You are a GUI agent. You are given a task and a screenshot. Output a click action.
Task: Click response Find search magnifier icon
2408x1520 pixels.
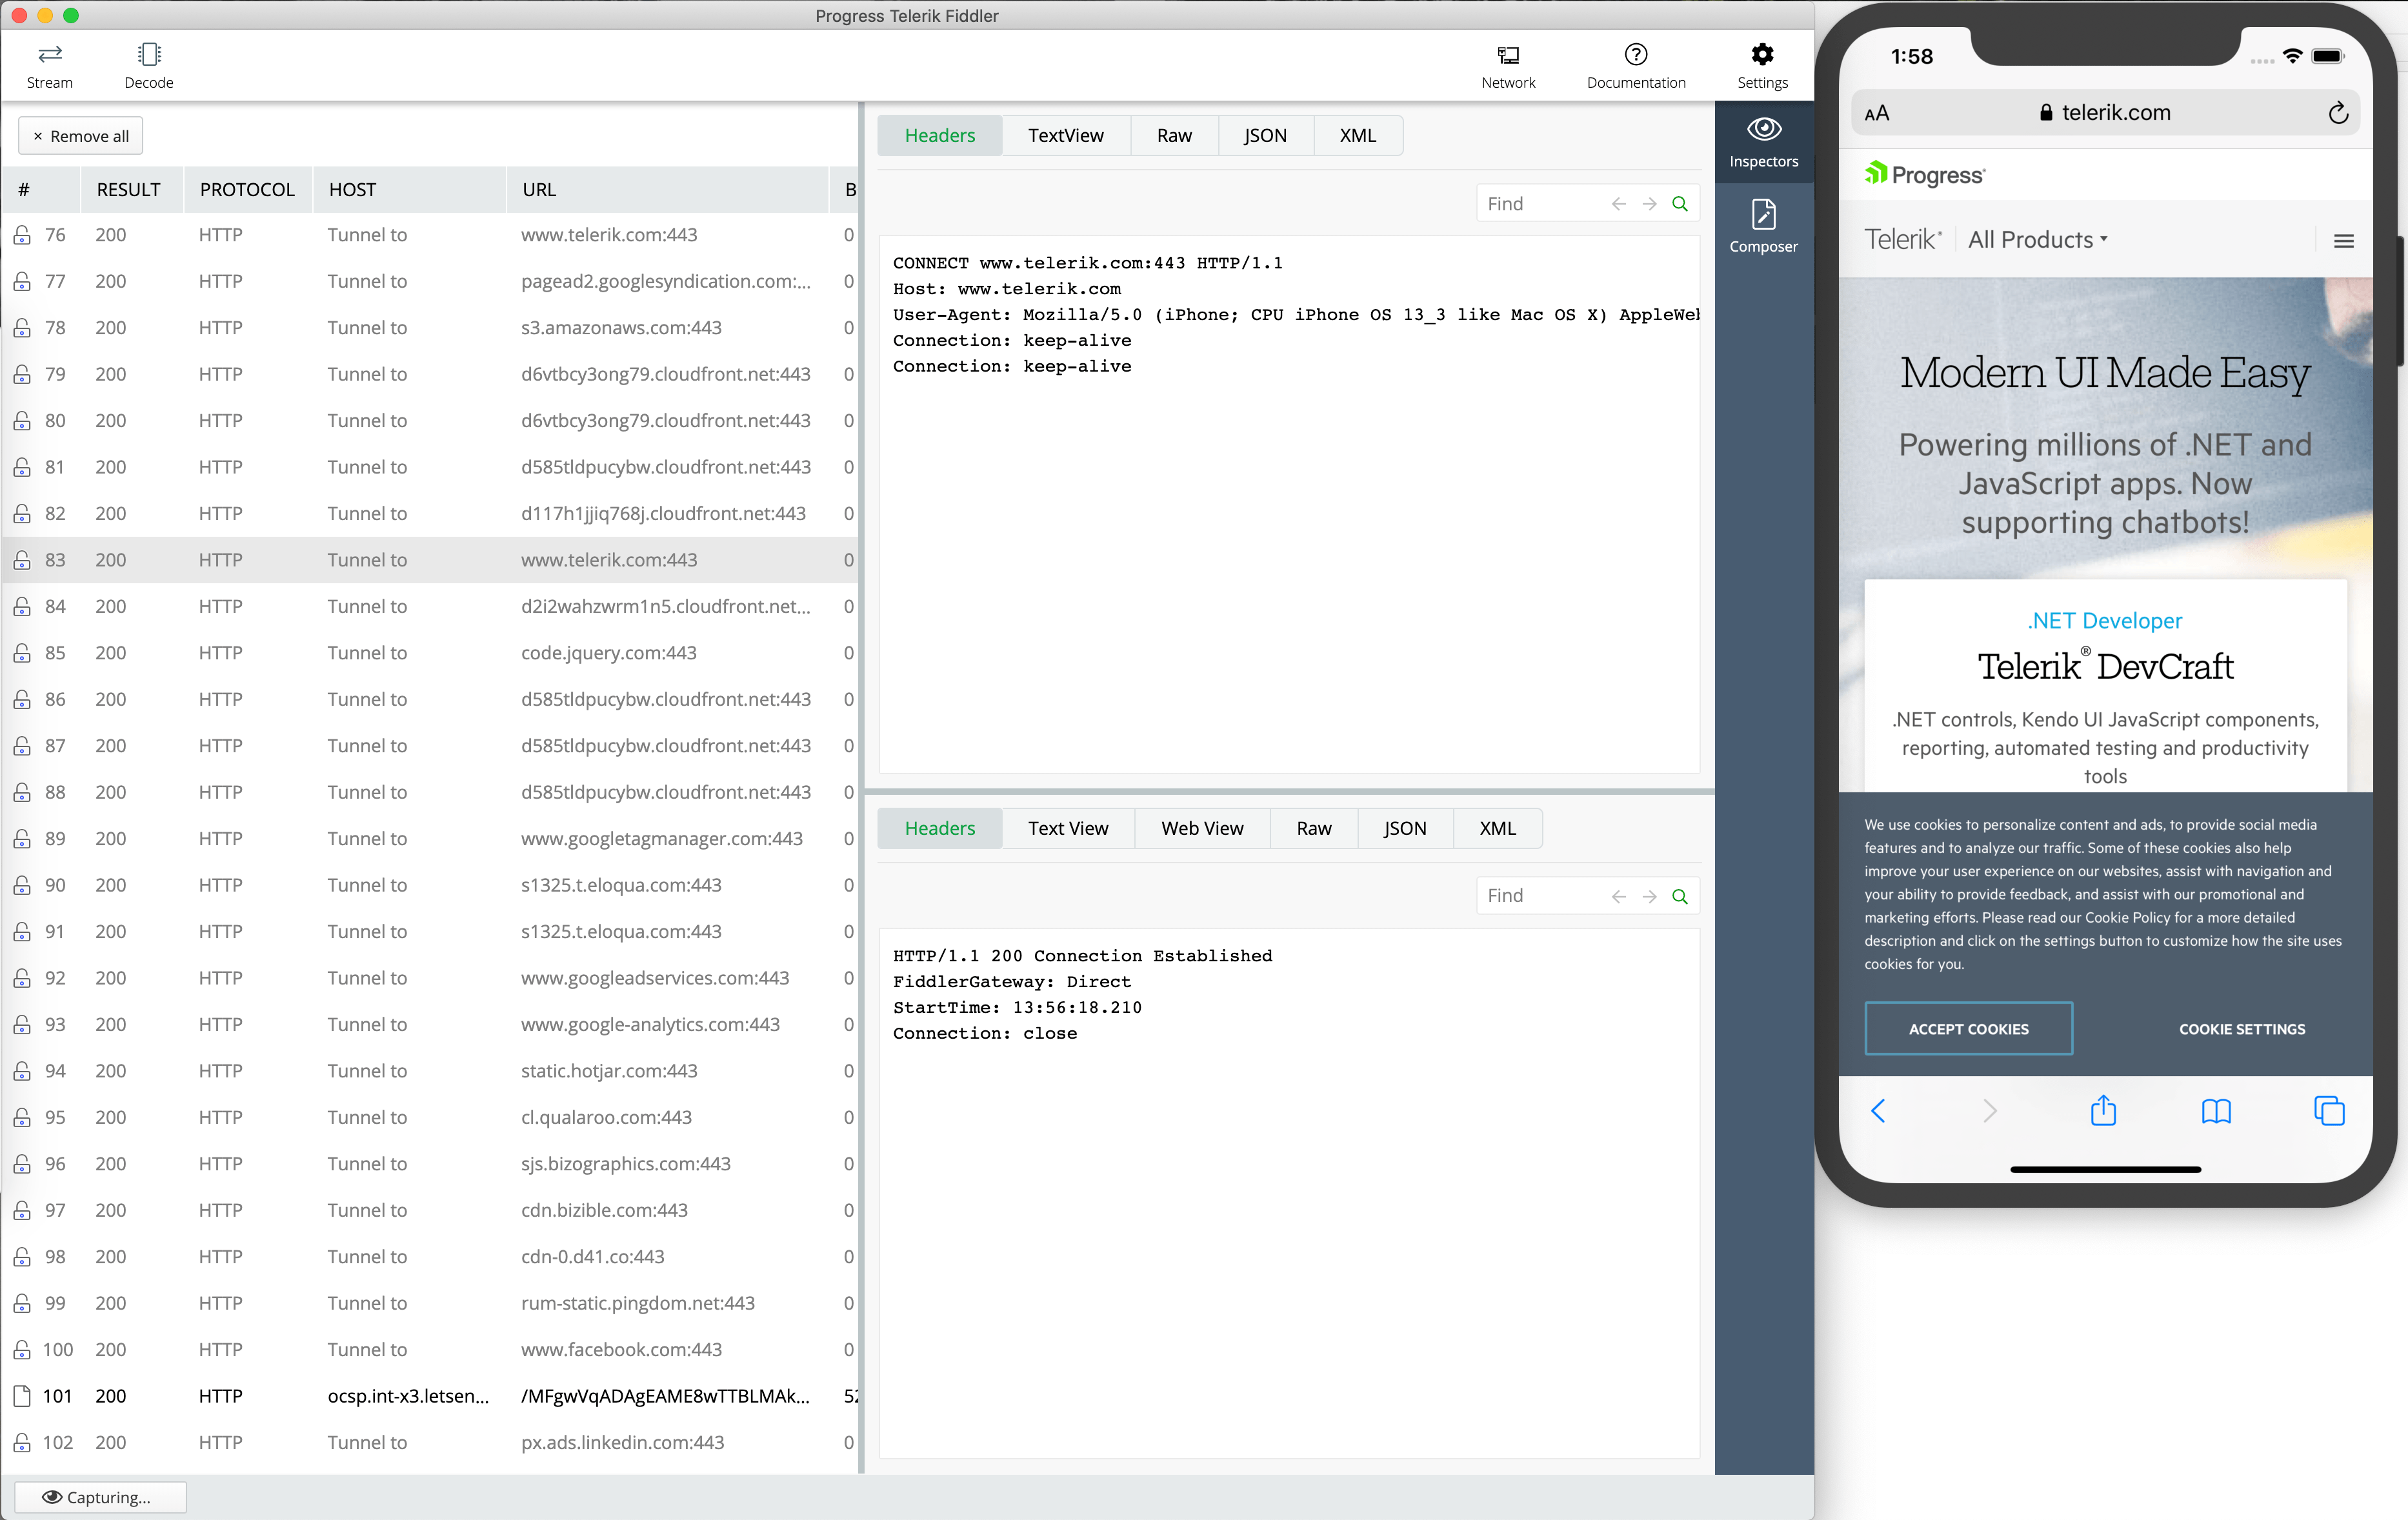point(1680,896)
